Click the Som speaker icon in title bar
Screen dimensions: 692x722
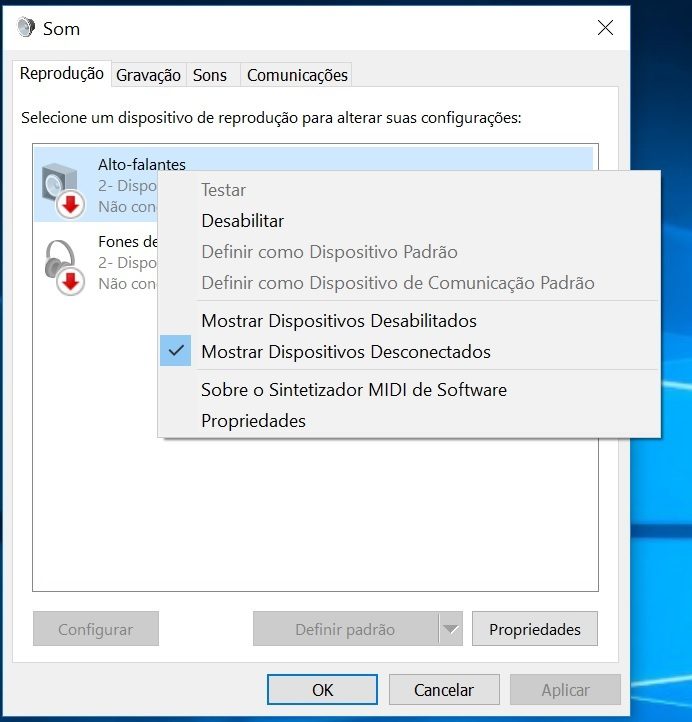[x=26, y=28]
